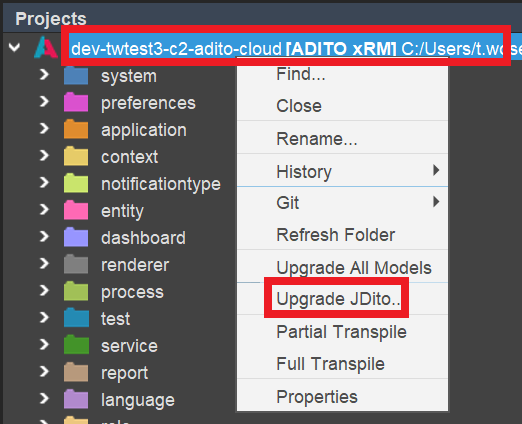Click the dark green service folder icon
Screen dimensions: 522x424
point(76,345)
